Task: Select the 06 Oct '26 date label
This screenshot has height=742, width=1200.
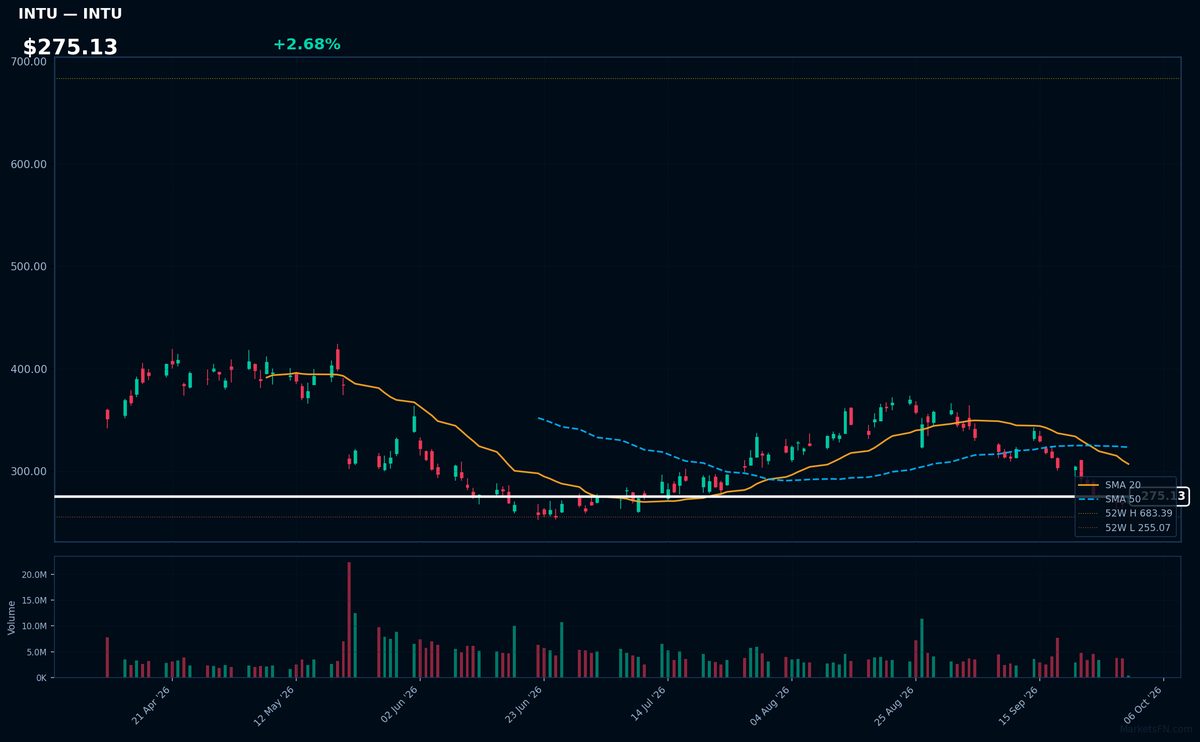Action: 1143,705
